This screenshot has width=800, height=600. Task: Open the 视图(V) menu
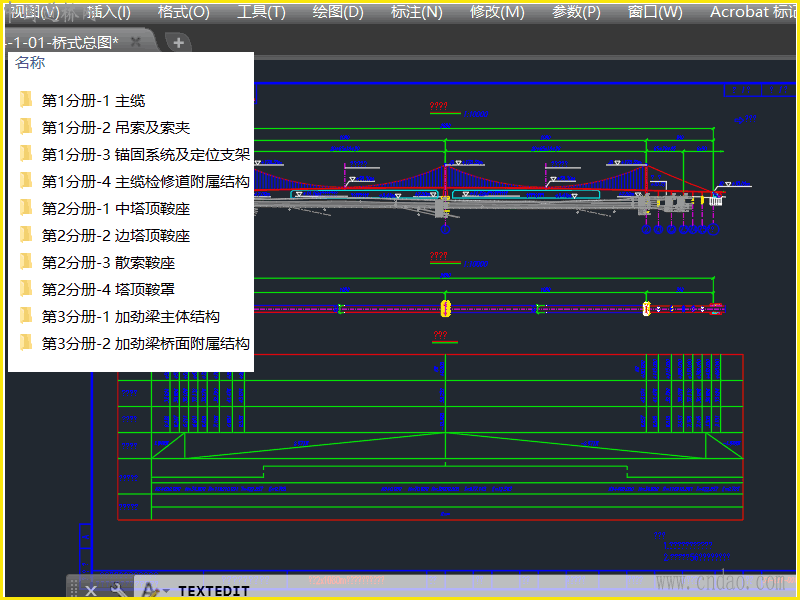(x=35, y=12)
